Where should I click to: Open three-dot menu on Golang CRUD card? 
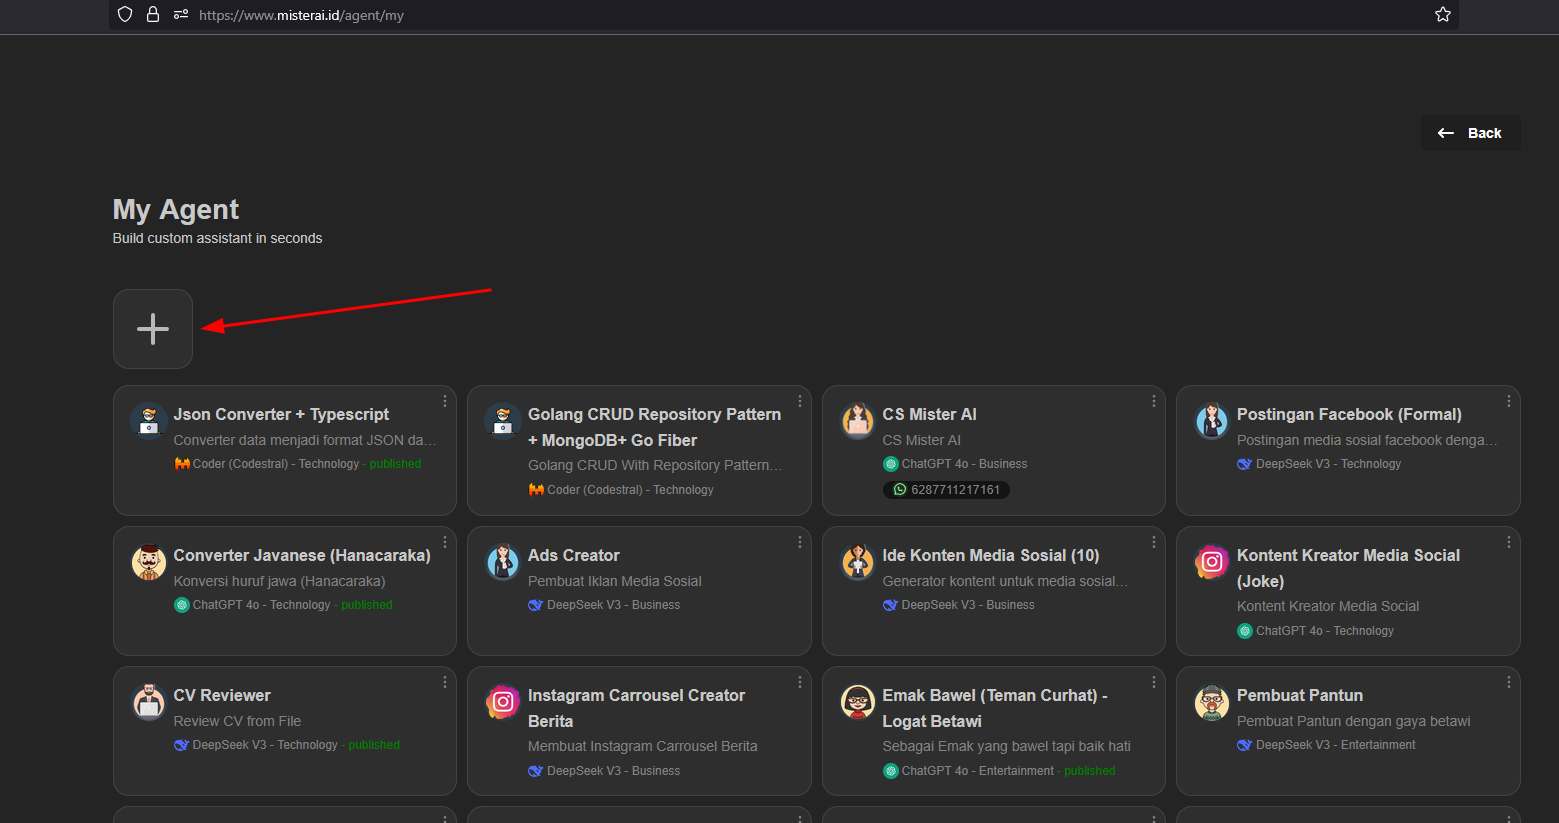(x=799, y=401)
